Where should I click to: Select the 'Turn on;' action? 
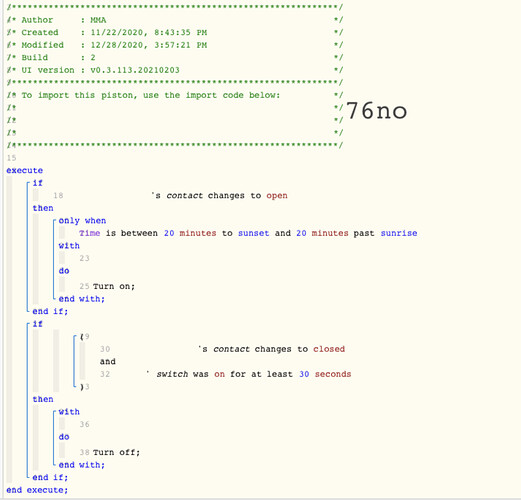click(x=114, y=286)
